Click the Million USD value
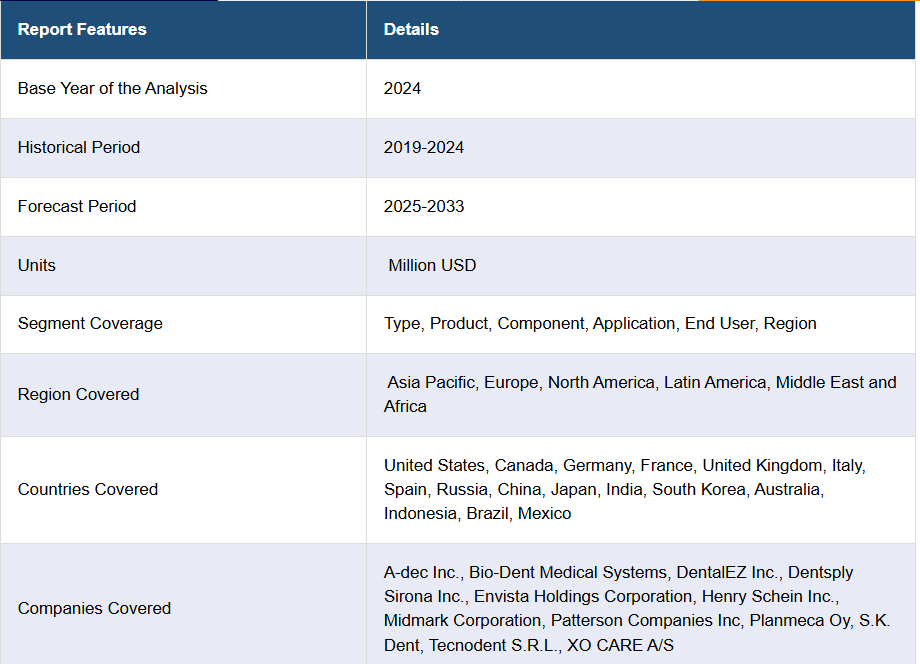The width and height of the screenshot is (920, 664). click(x=432, y=265)
